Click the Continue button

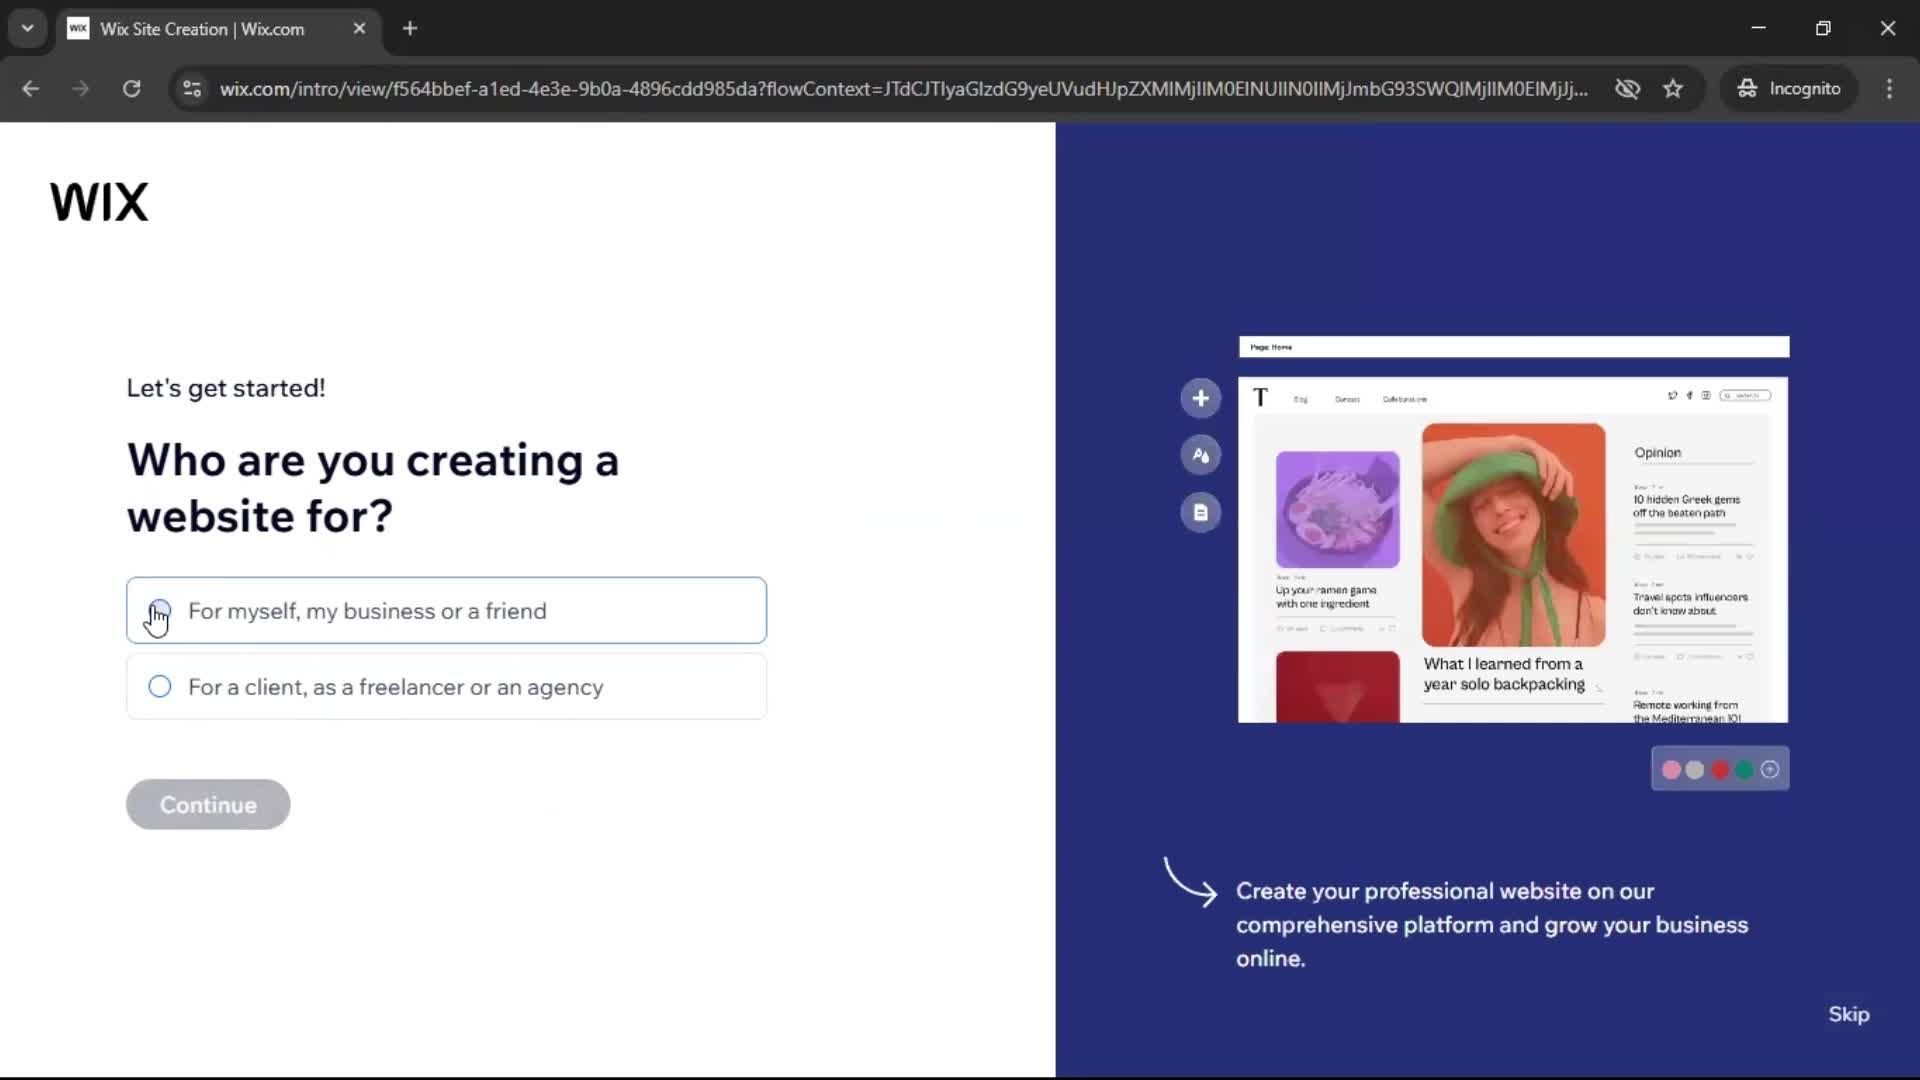(208, 805)
